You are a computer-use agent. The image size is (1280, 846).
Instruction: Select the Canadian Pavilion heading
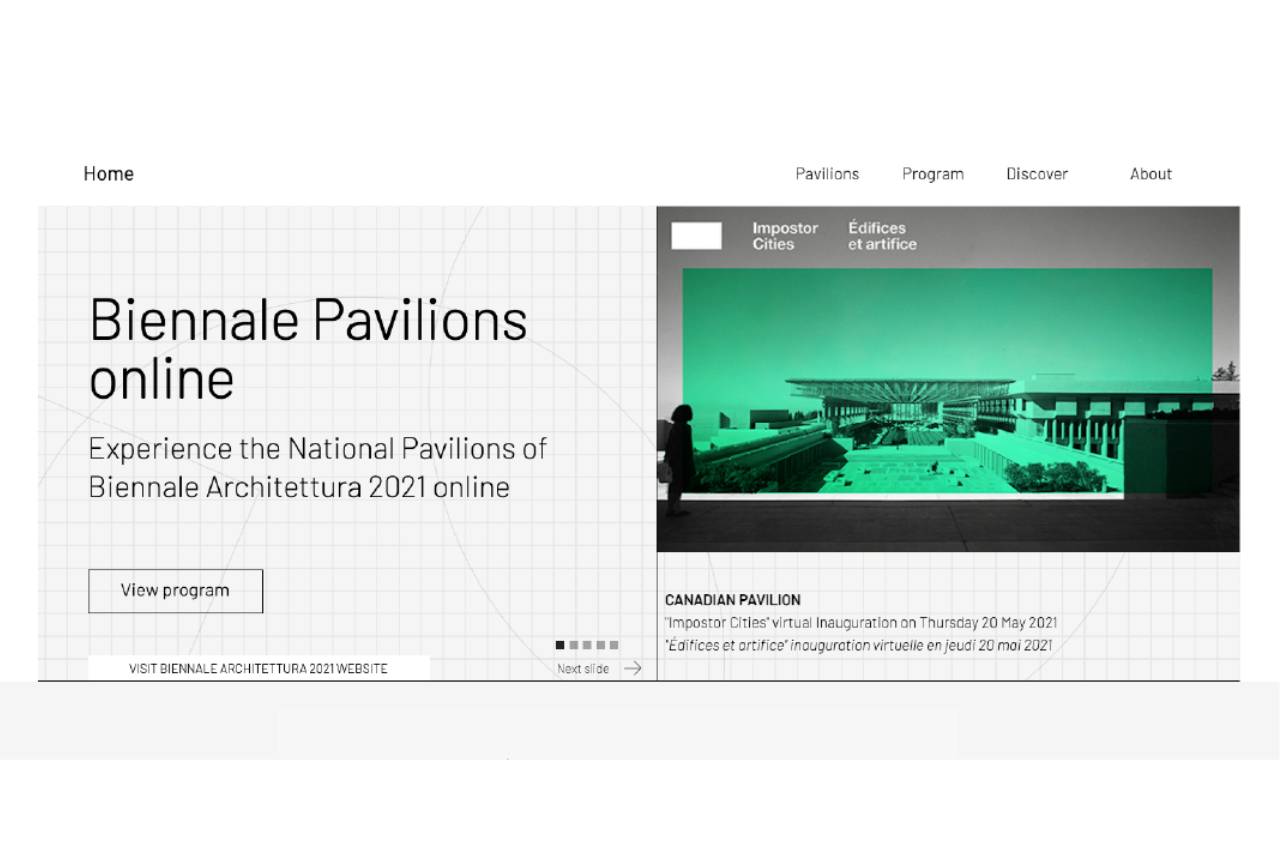pyautogui.click(x=732, y=600)
